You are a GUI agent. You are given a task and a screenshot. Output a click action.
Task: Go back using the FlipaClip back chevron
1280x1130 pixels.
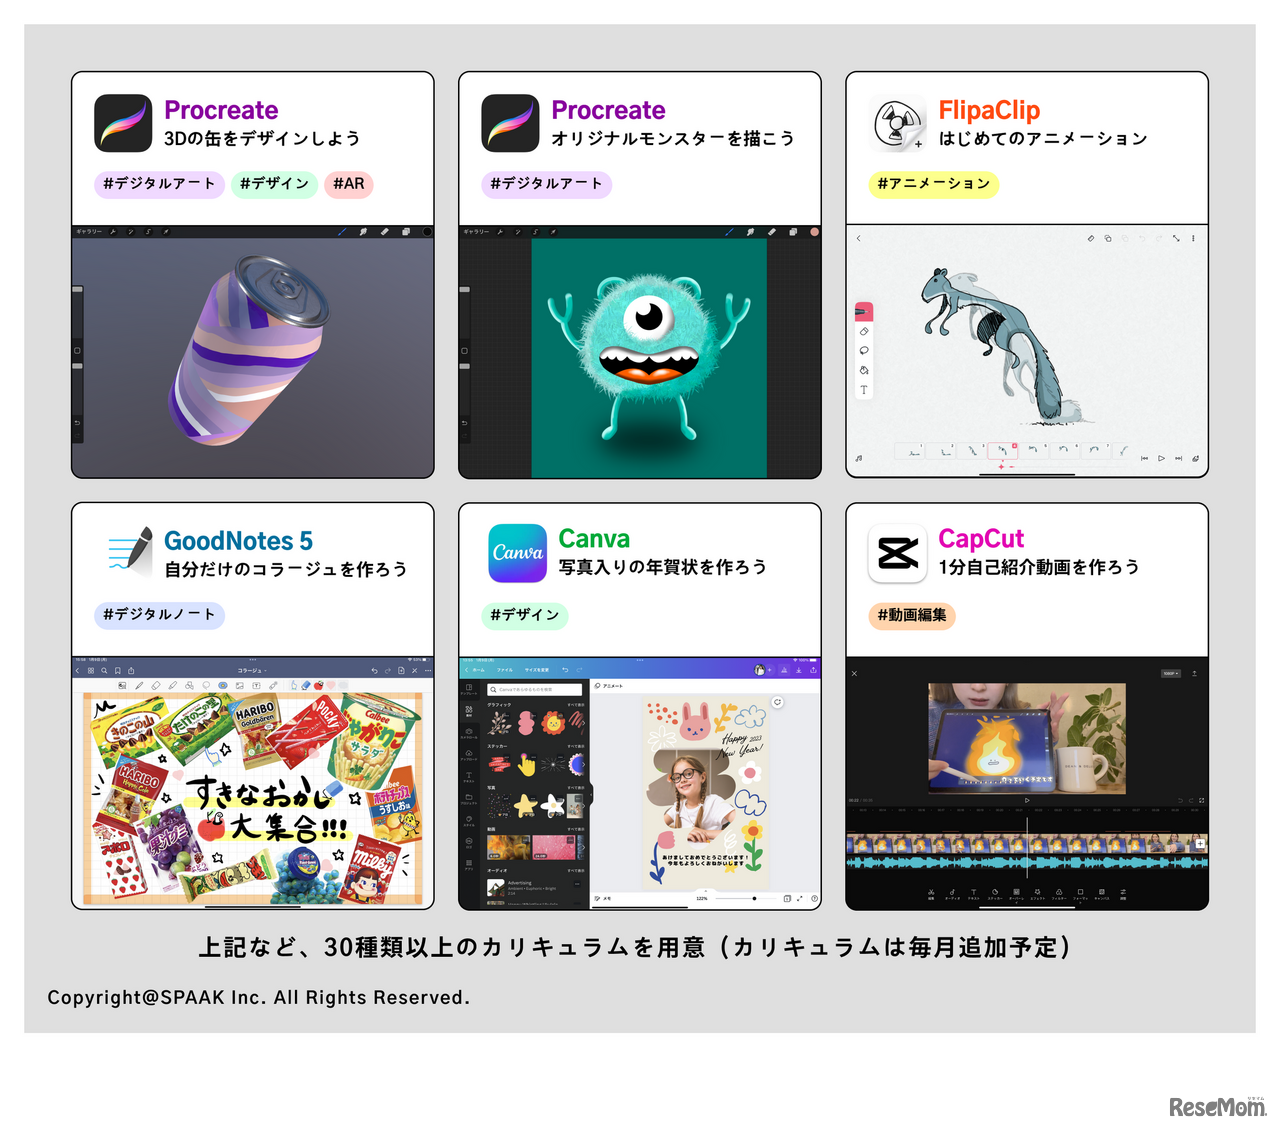(x=858, y=238)
